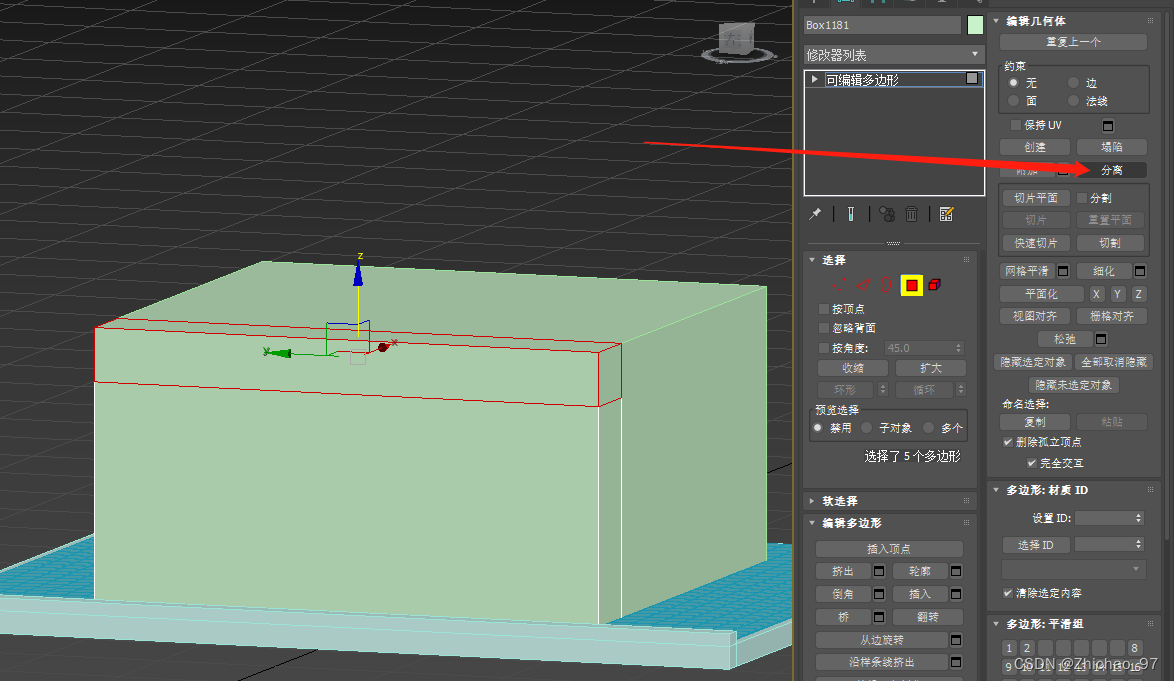Screen dimensions: 1174x681
Task: Open the material ID name dropdown
Action: point(1073,569)
